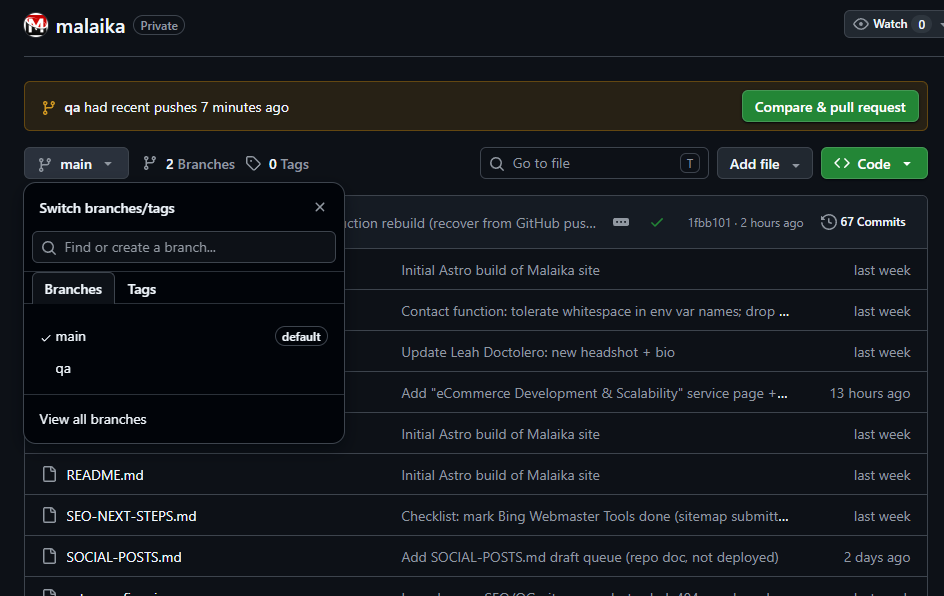This screenshot has height=596, width=944.
Task: Click the file icon beside README.md
Action: 49,474
